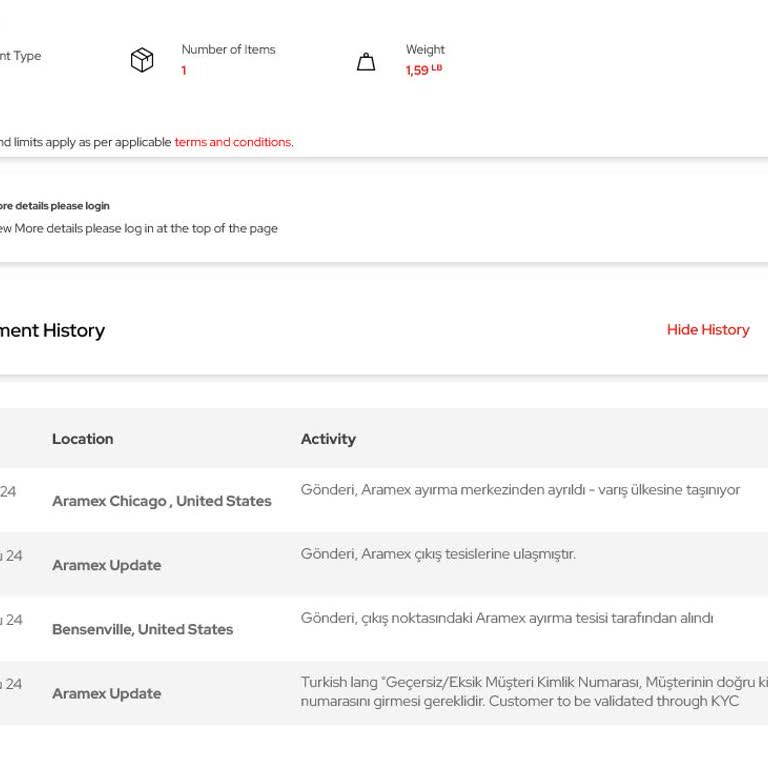Click the 'Geçersiz/Eksik Müşteri Kimlik Numarası' activity

coord(534,692)
